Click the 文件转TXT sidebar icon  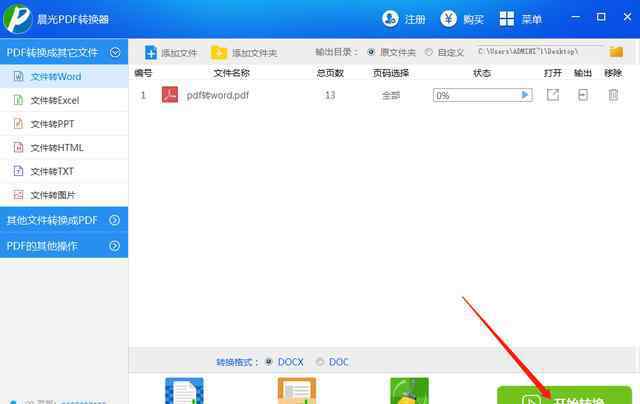[x=18, y=171]
